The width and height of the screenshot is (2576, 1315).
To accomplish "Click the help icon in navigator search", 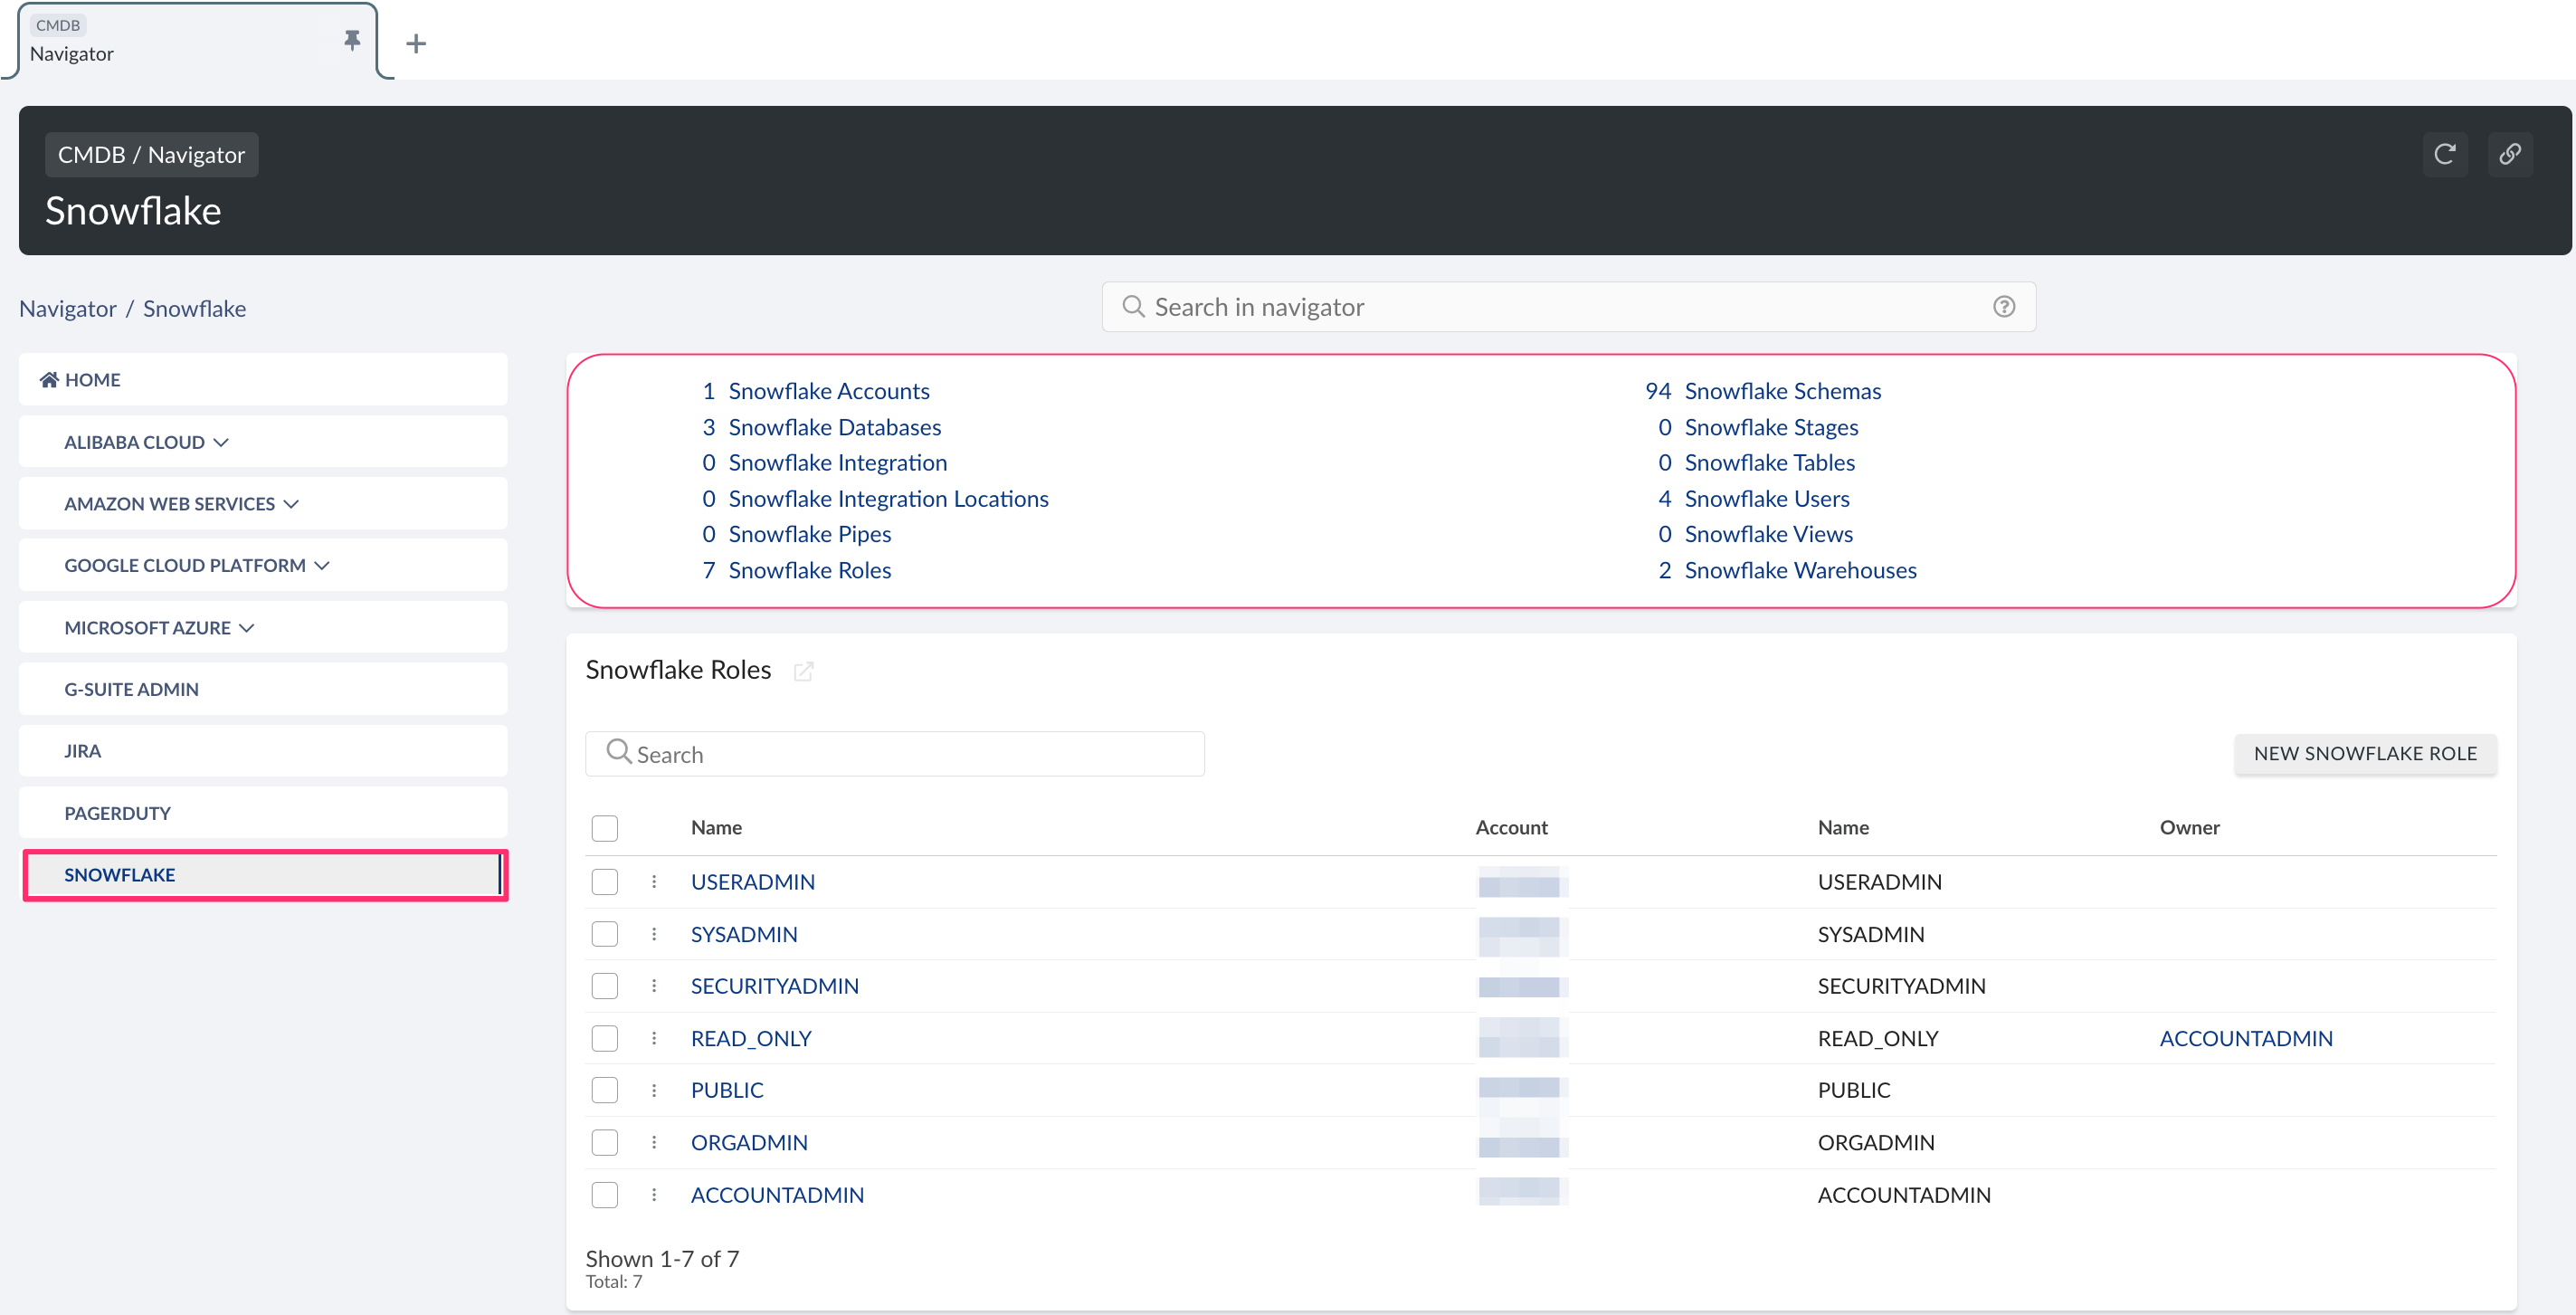I will point(2003,307).
